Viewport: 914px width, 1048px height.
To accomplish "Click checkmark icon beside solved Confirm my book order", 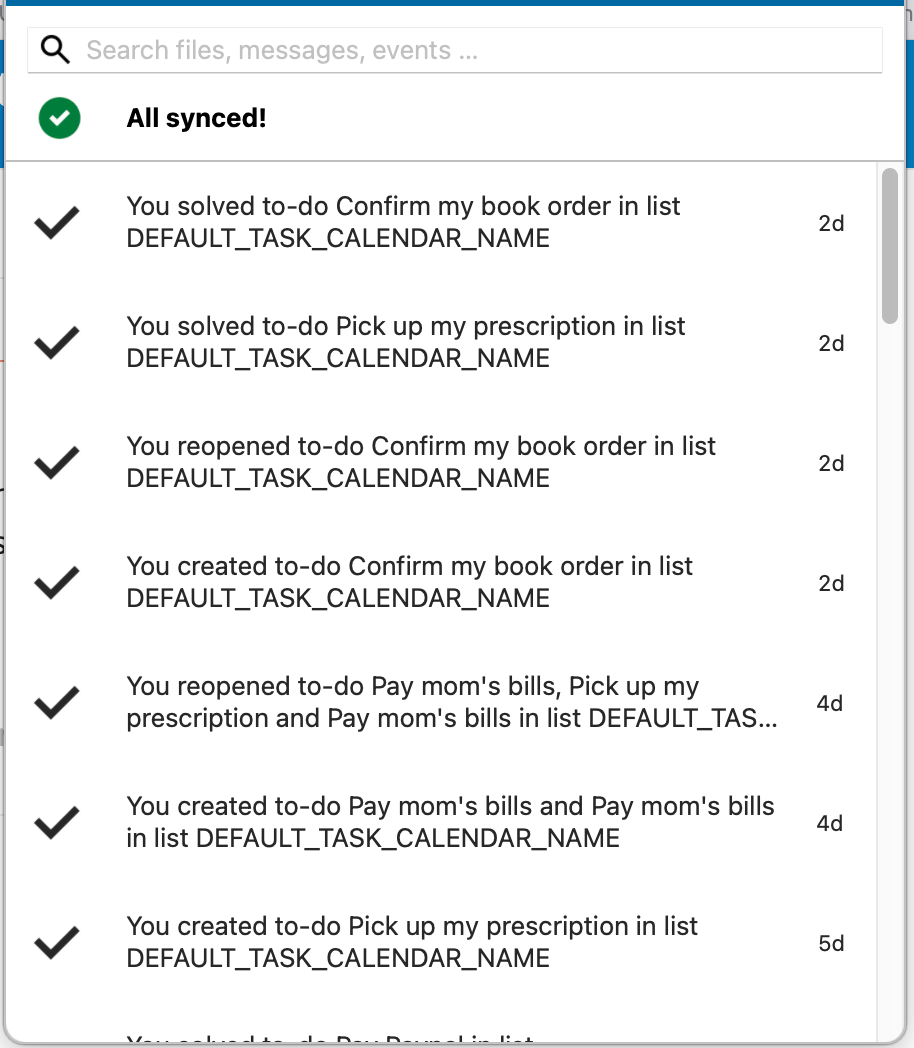I will click(x=57, y=223).
